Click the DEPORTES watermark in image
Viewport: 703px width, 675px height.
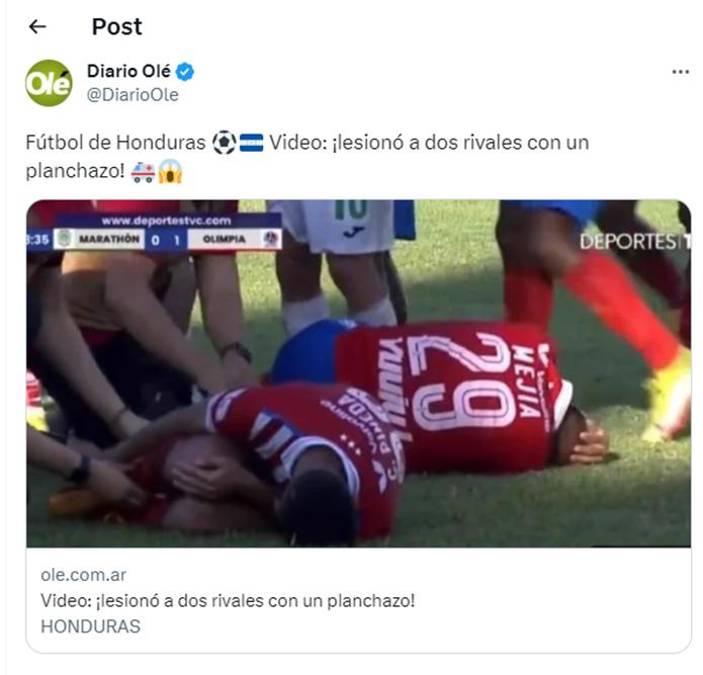pos(634,242)
